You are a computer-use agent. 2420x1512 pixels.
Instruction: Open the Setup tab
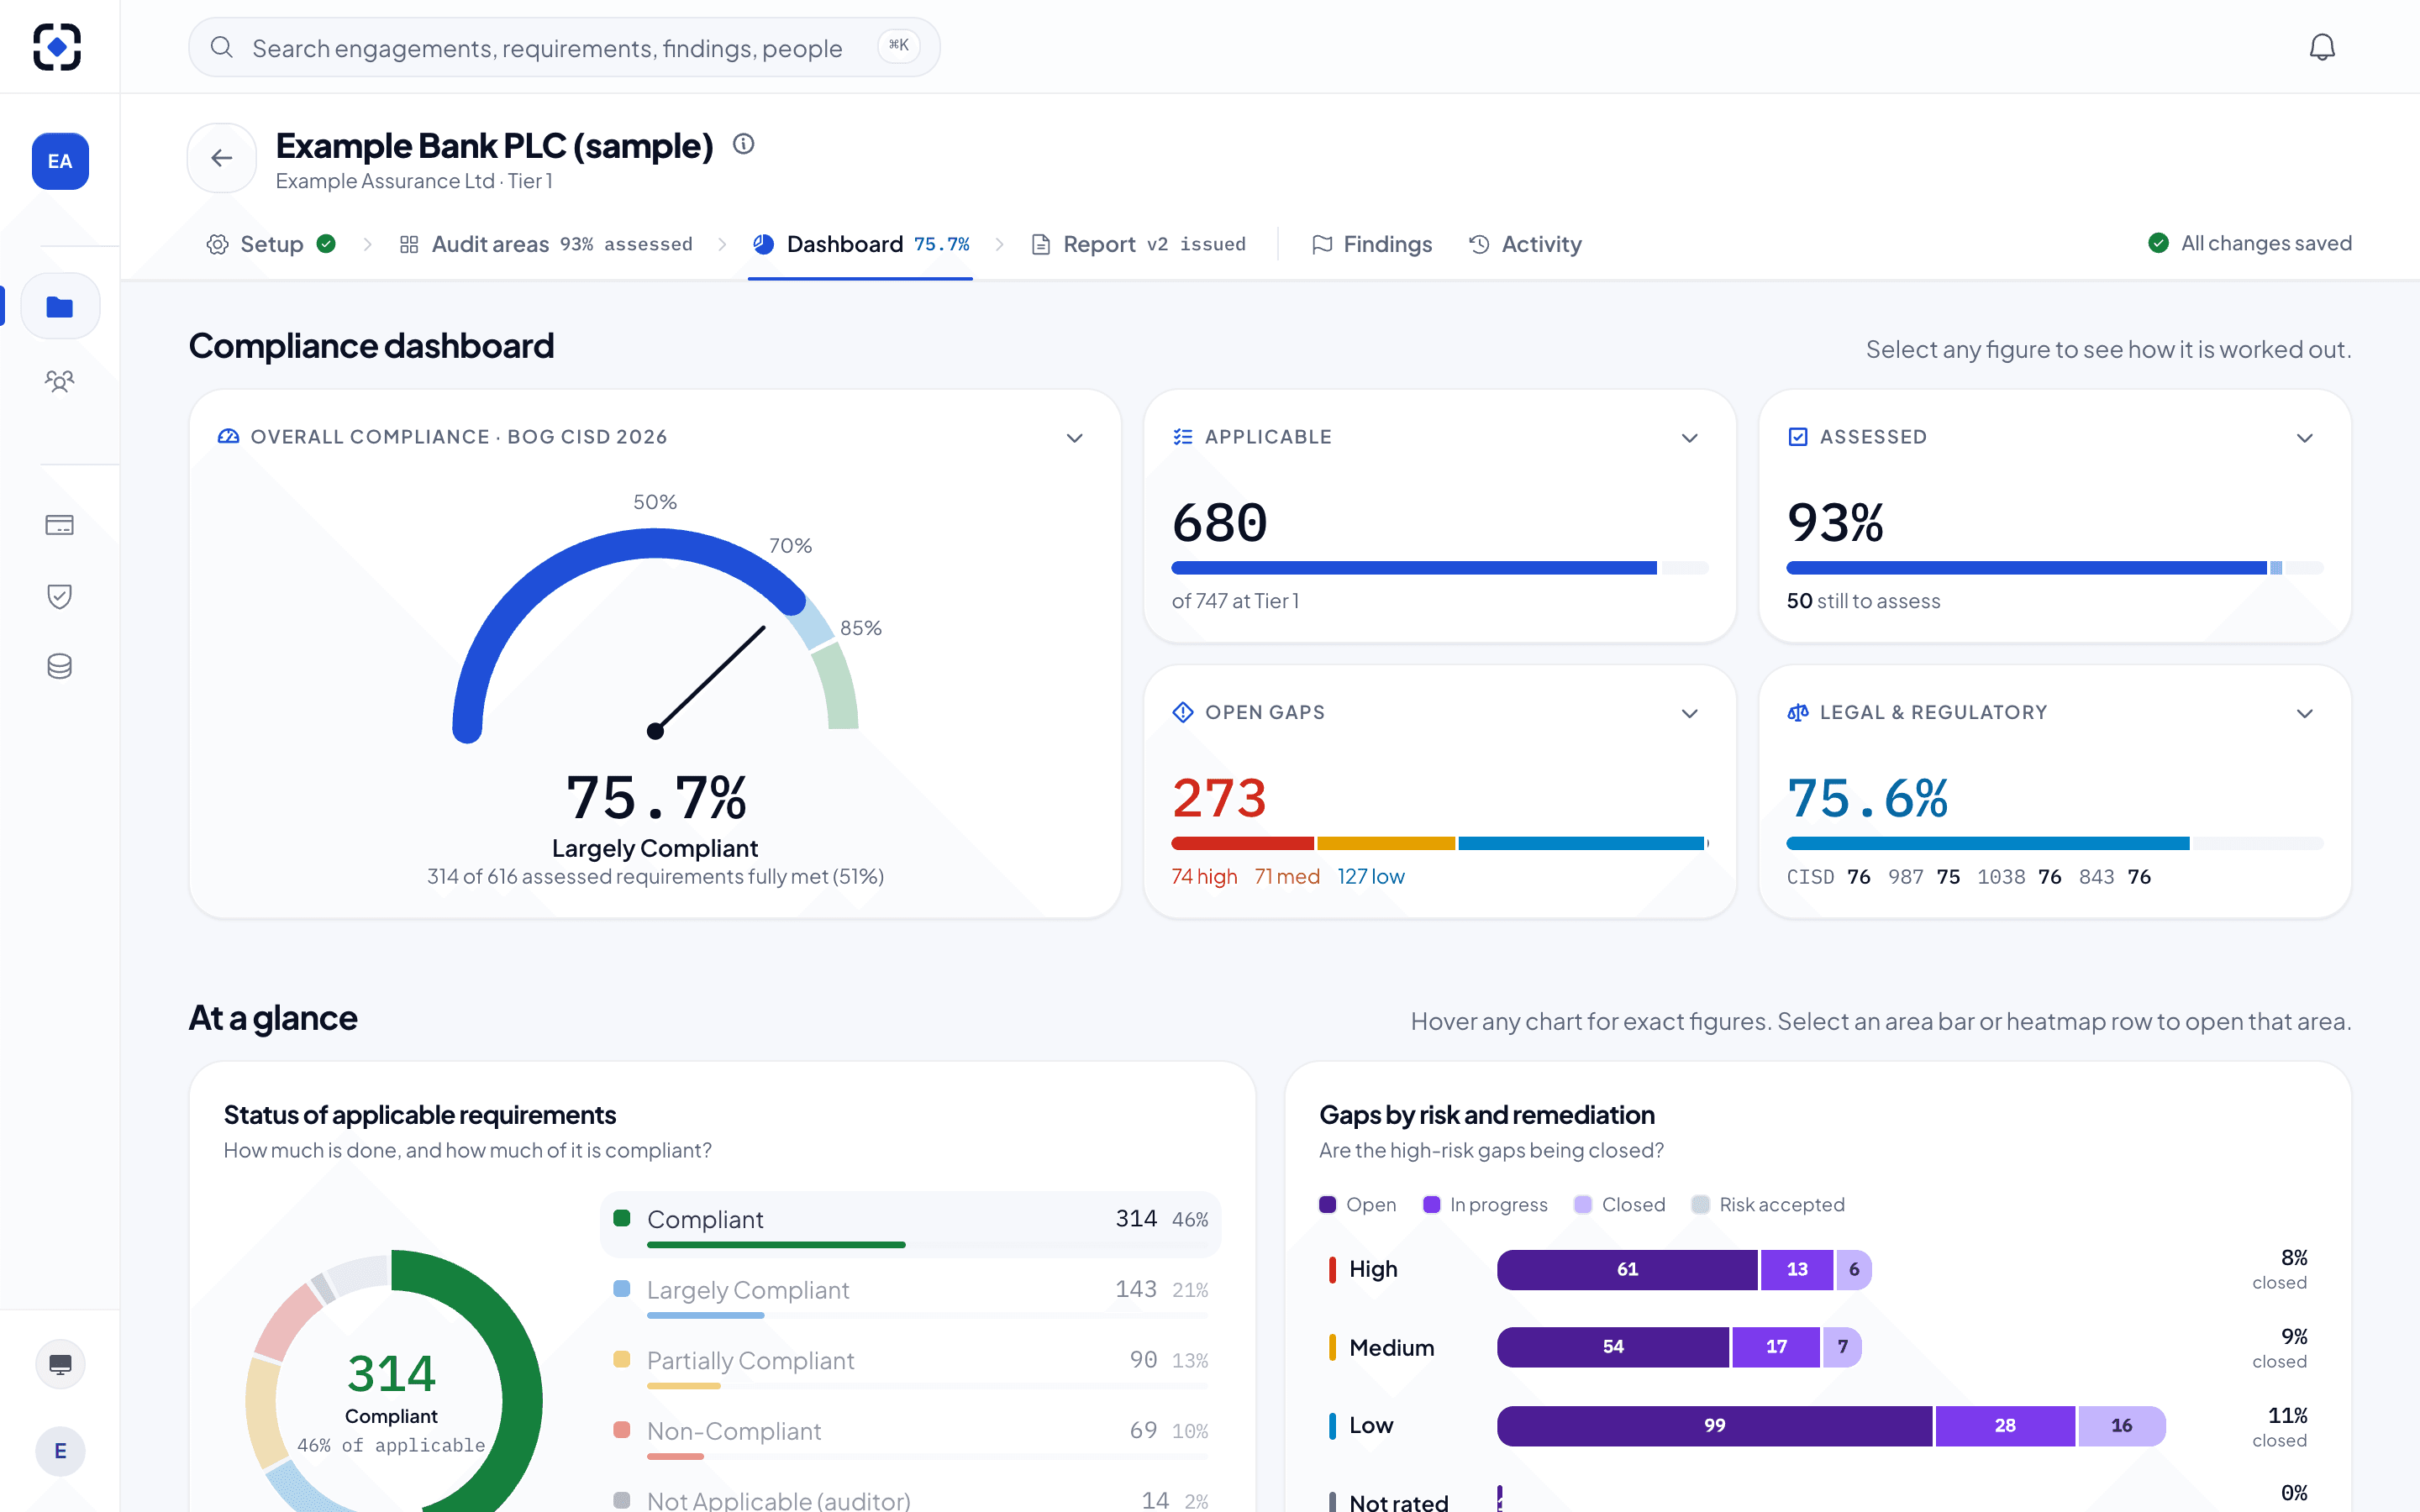271,244
